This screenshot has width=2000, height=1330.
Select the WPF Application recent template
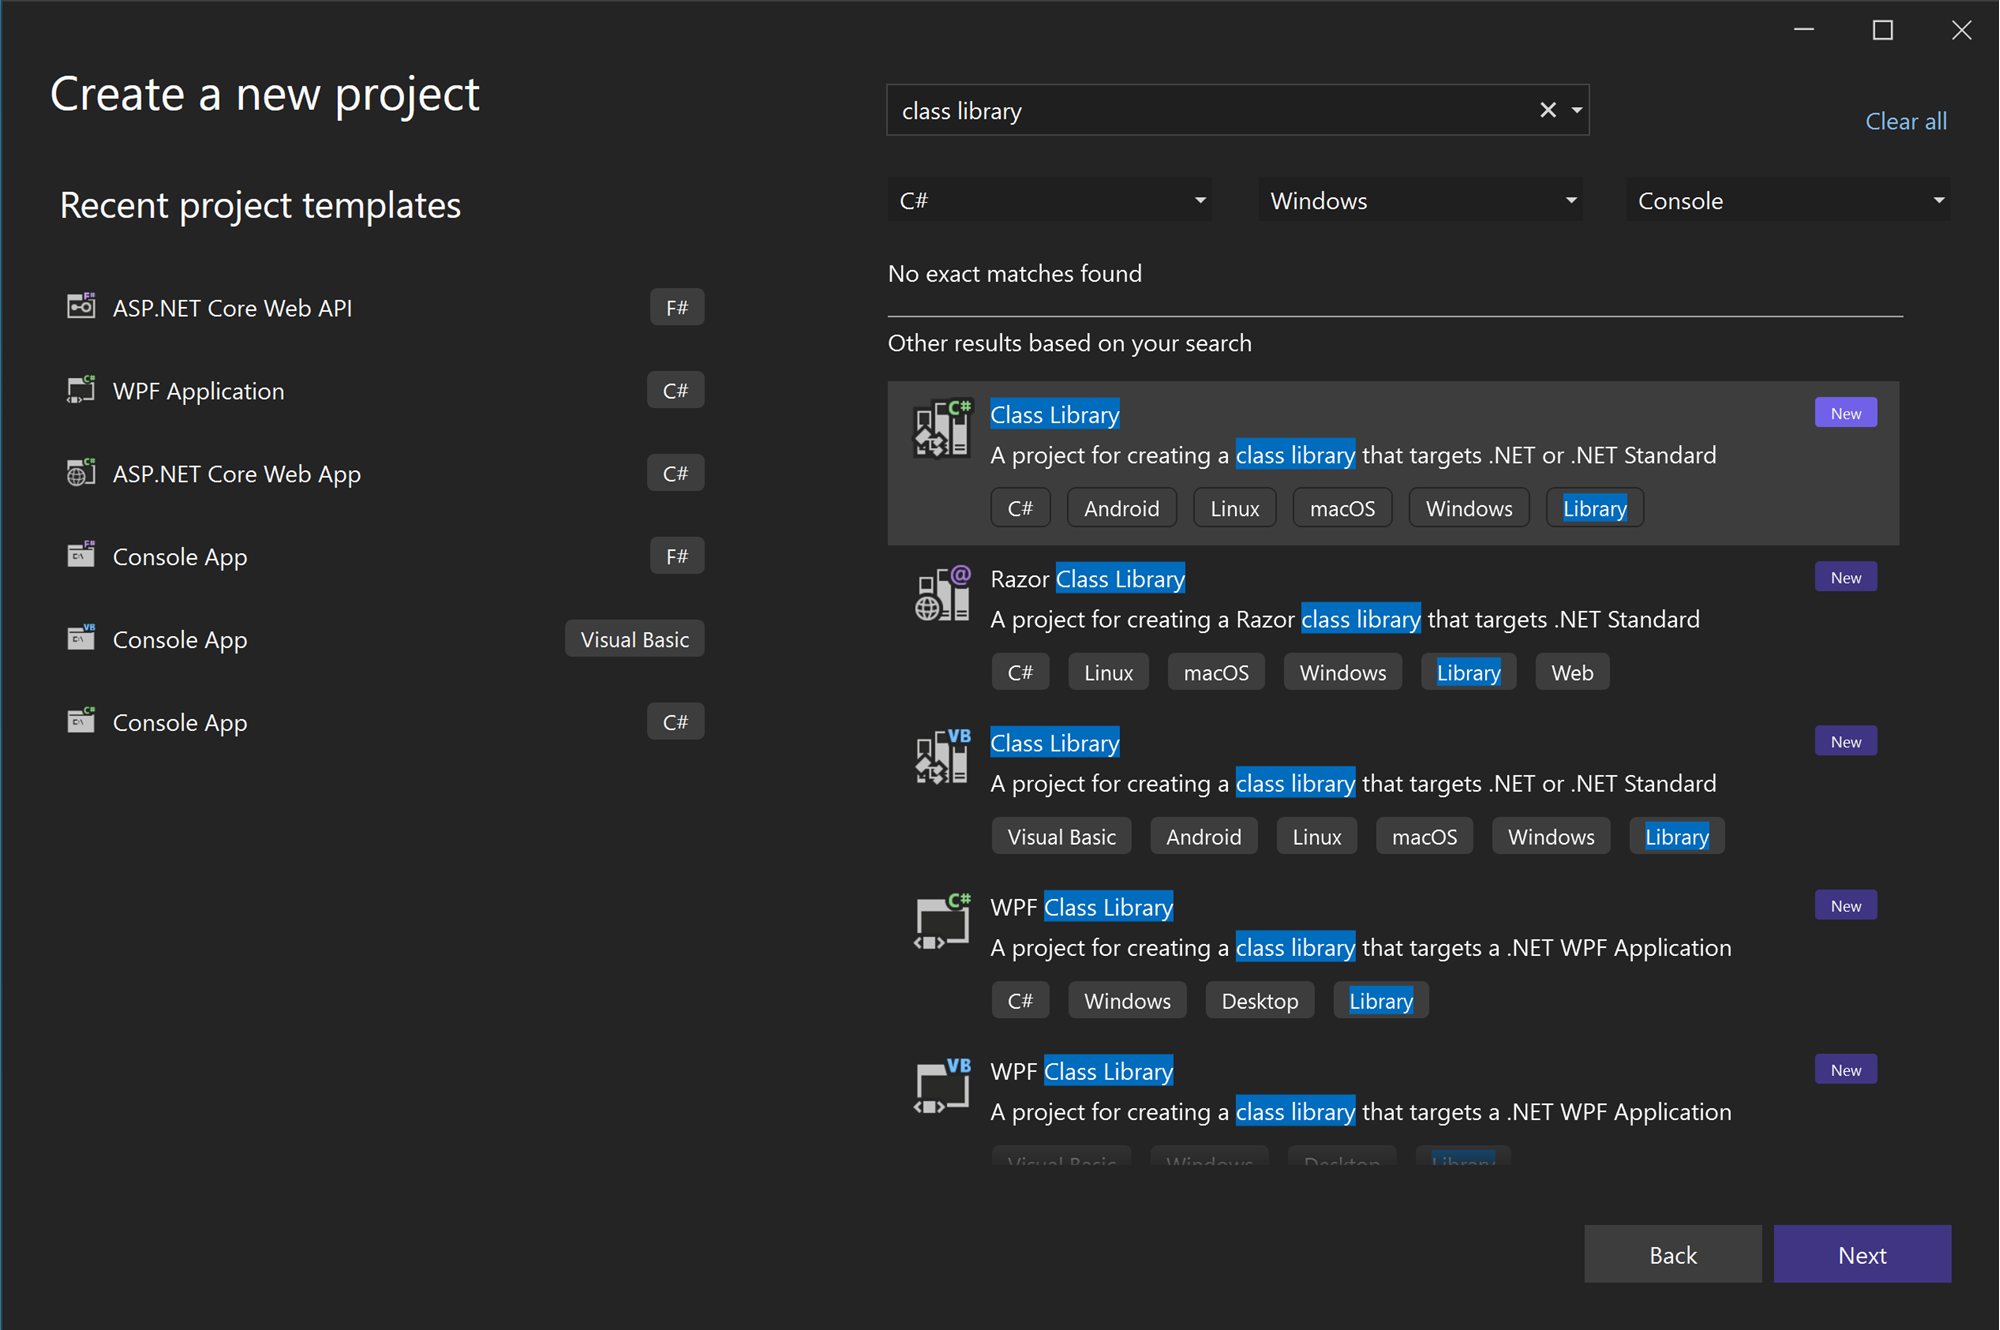click(199, 390)
